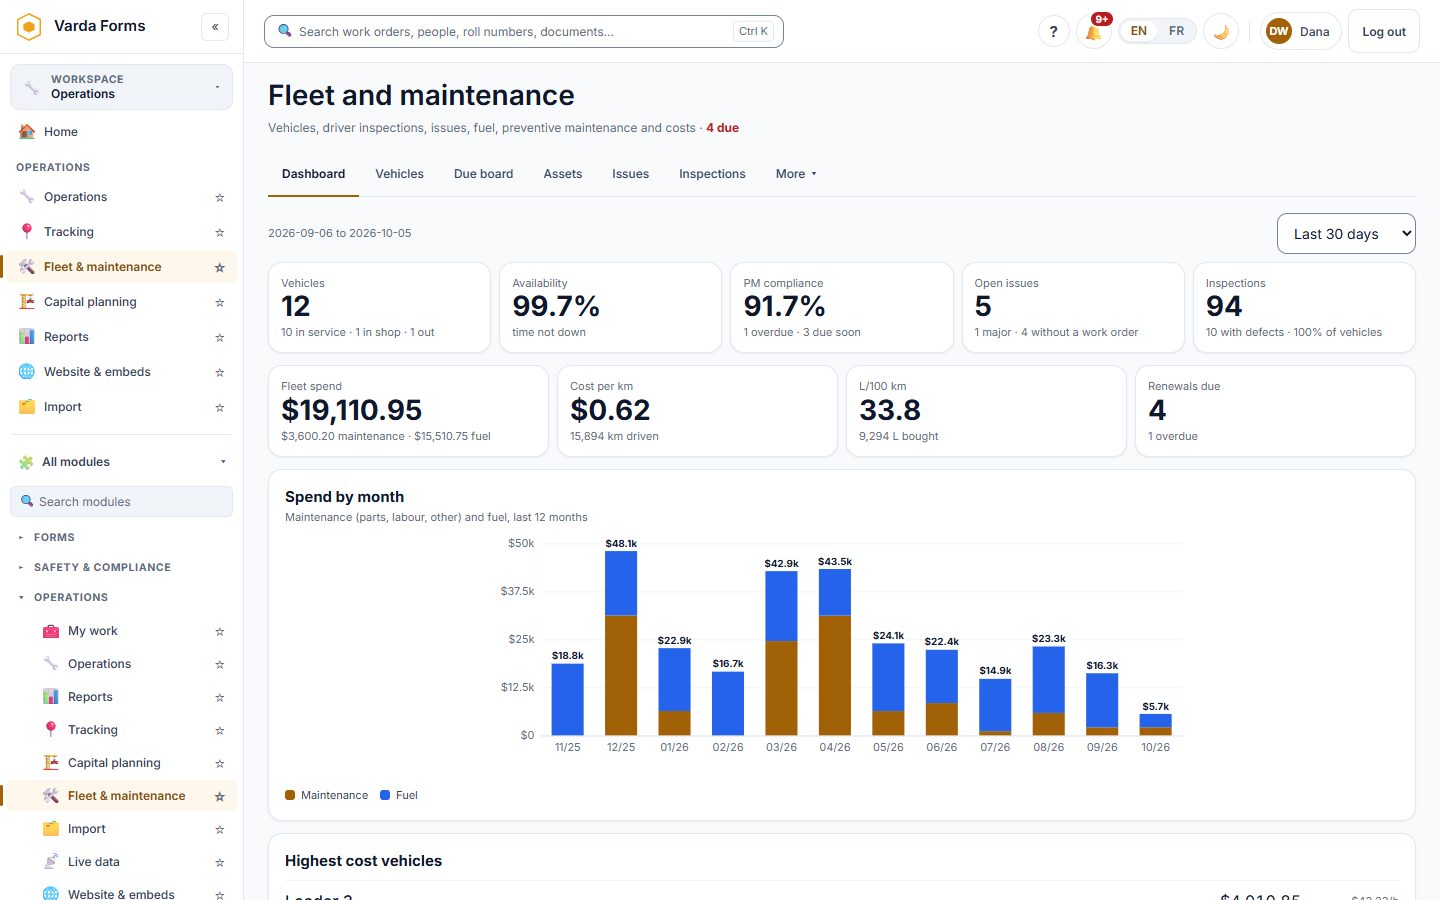This screenshot has width=1440, height=900.
Task: Click the Workspace wrench icon
Action: [x=32, y=87]
